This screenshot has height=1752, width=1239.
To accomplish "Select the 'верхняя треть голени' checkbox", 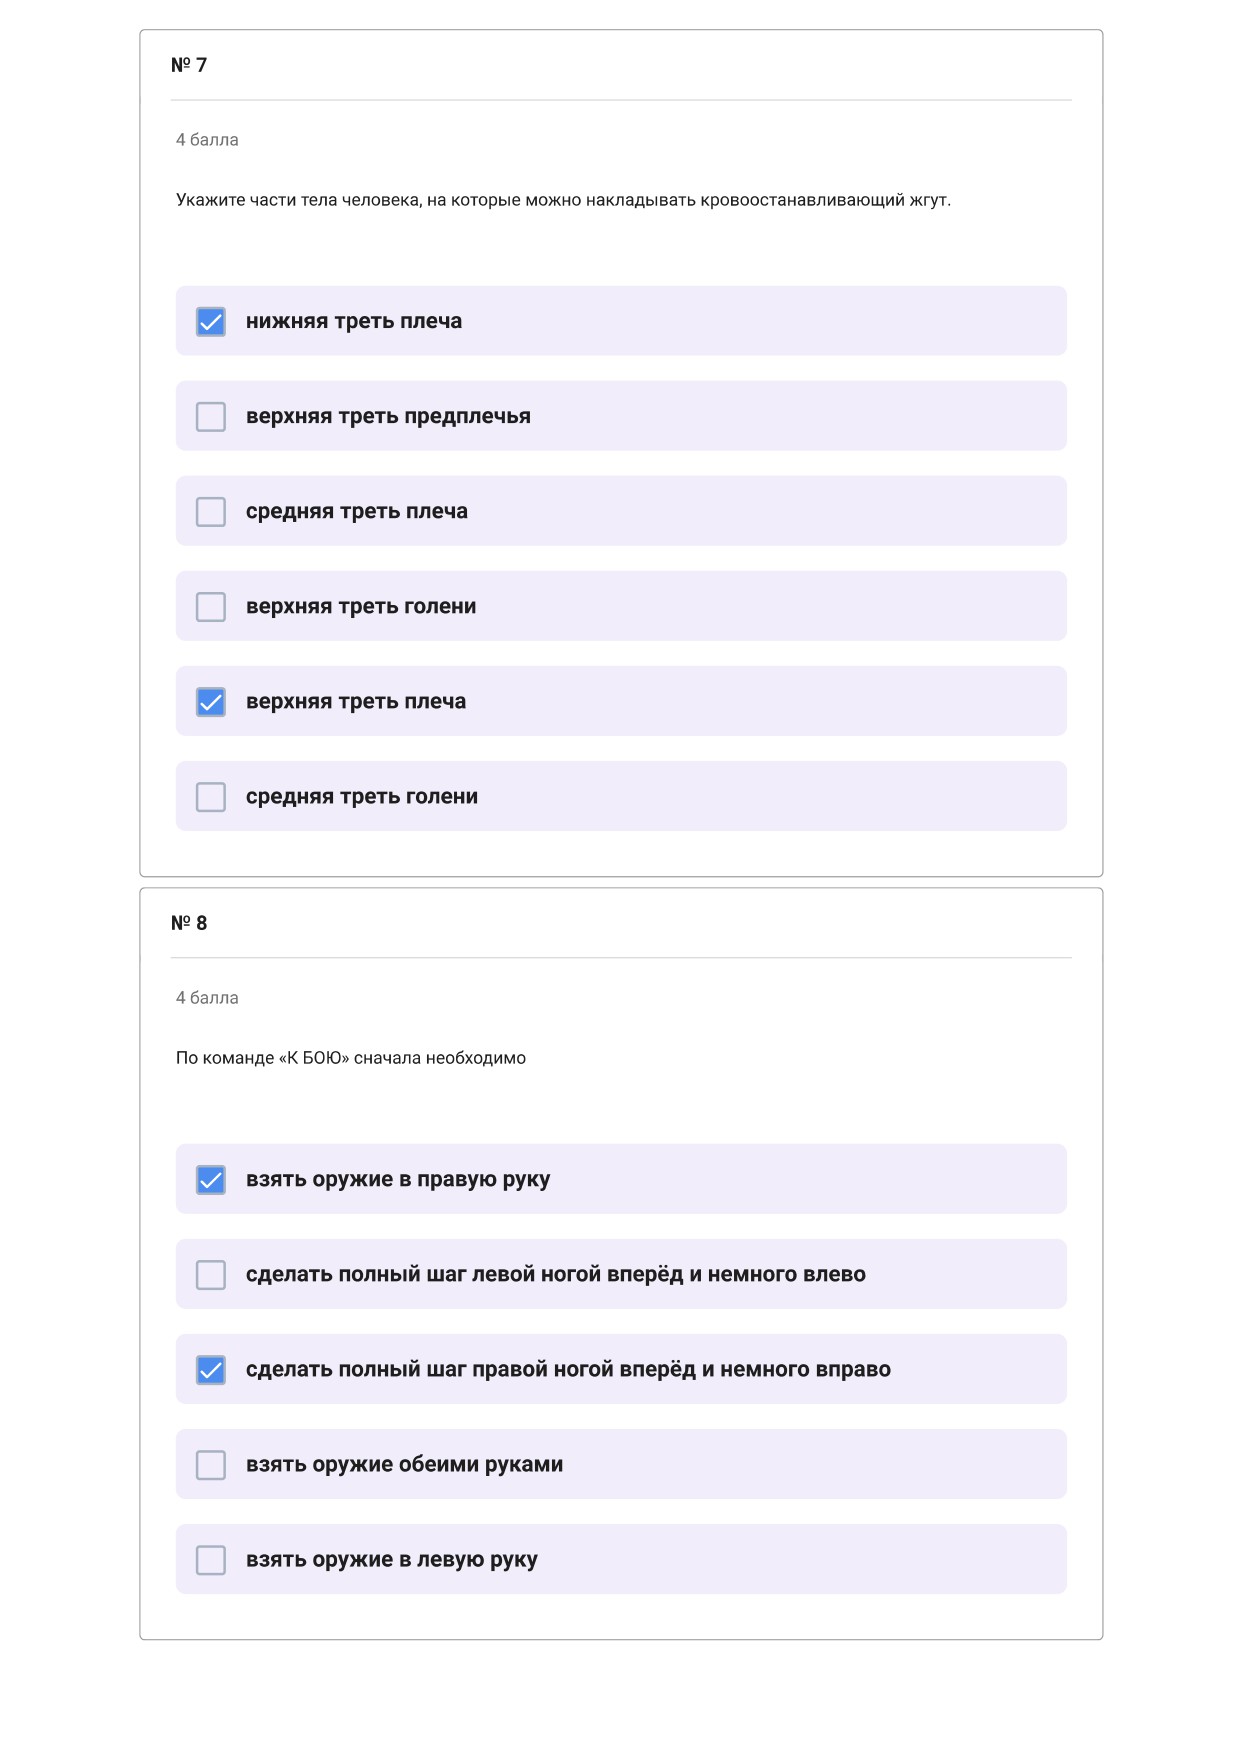I will (210, 606).
